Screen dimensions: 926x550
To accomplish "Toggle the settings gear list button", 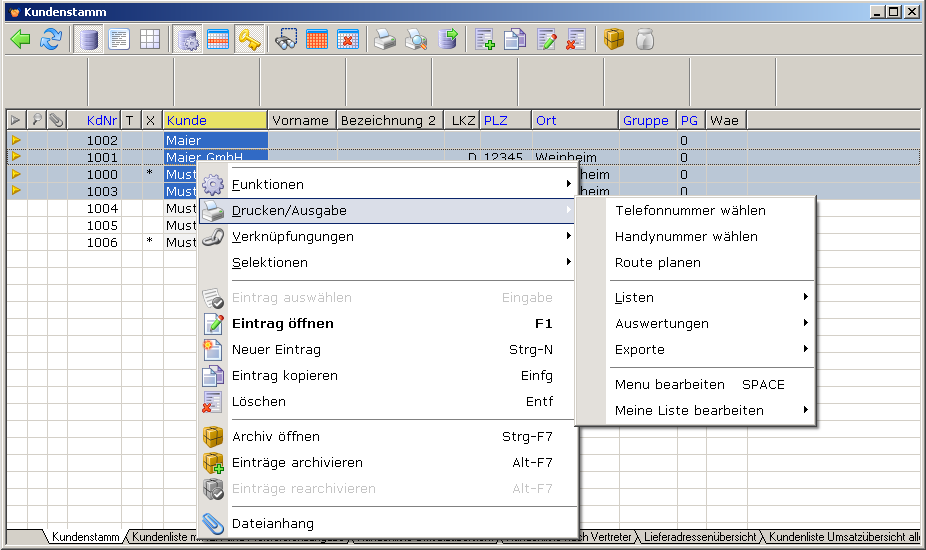I will pyautogui.click(x=187, y=39).
